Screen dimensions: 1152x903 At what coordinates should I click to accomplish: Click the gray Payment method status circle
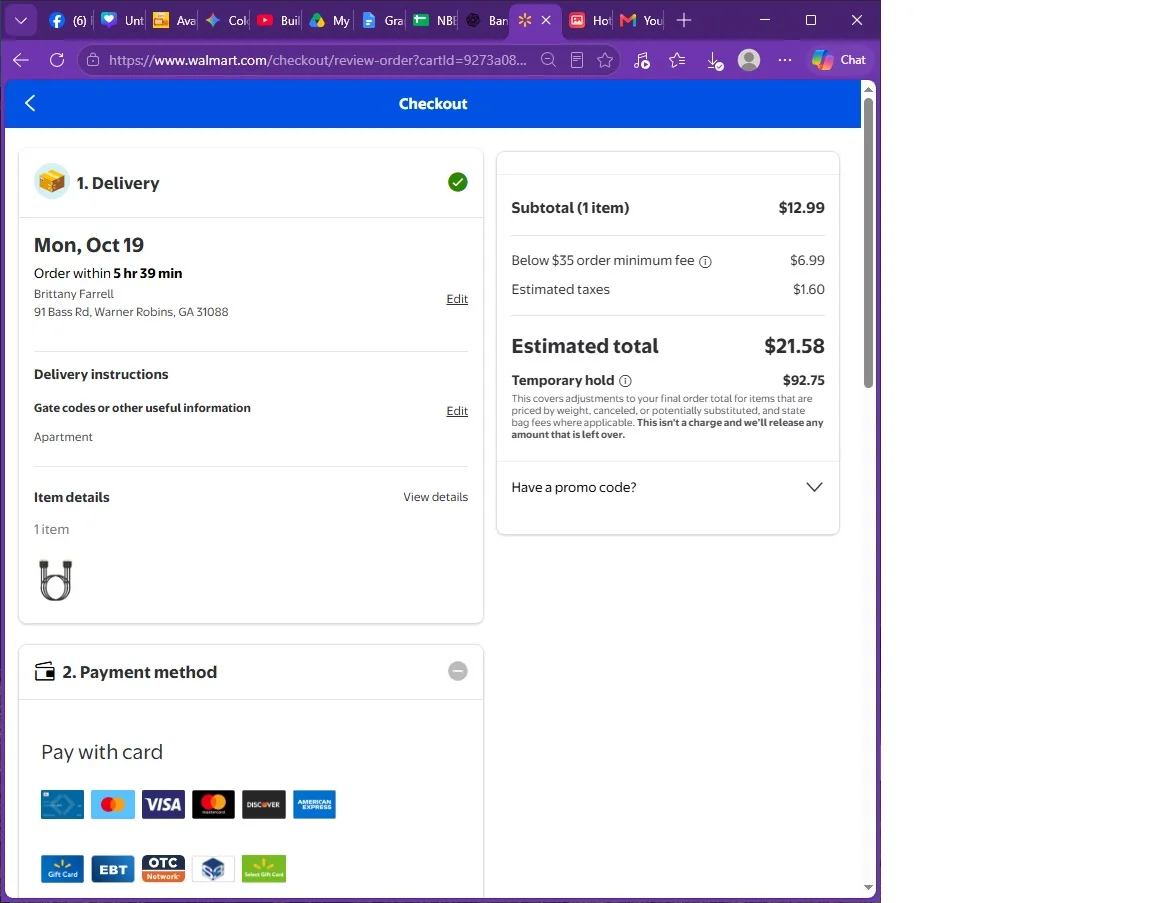click(458, 671)
